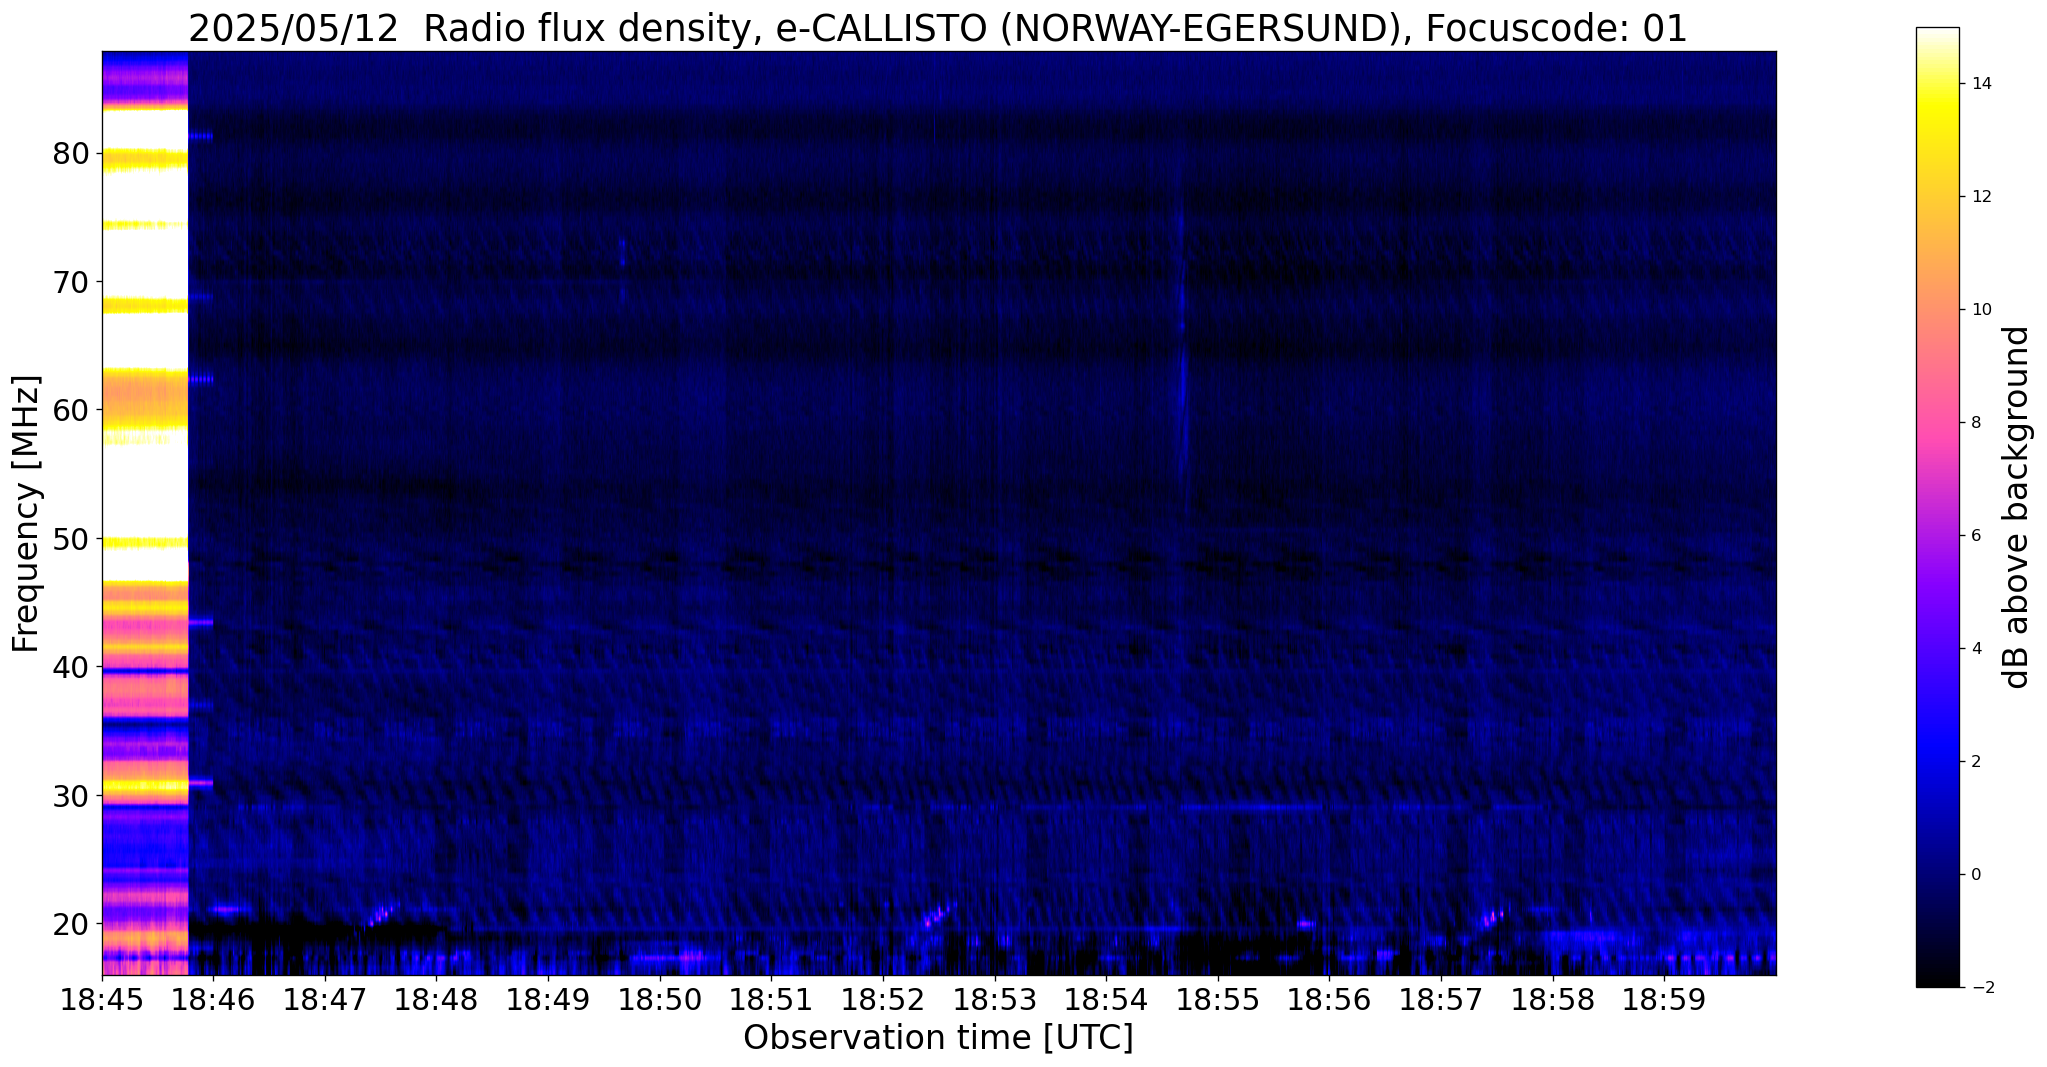The width and height of the screenshot is (2047, 1067).
Task: Click the 18:49 time tick label
Action: [548, 999]
